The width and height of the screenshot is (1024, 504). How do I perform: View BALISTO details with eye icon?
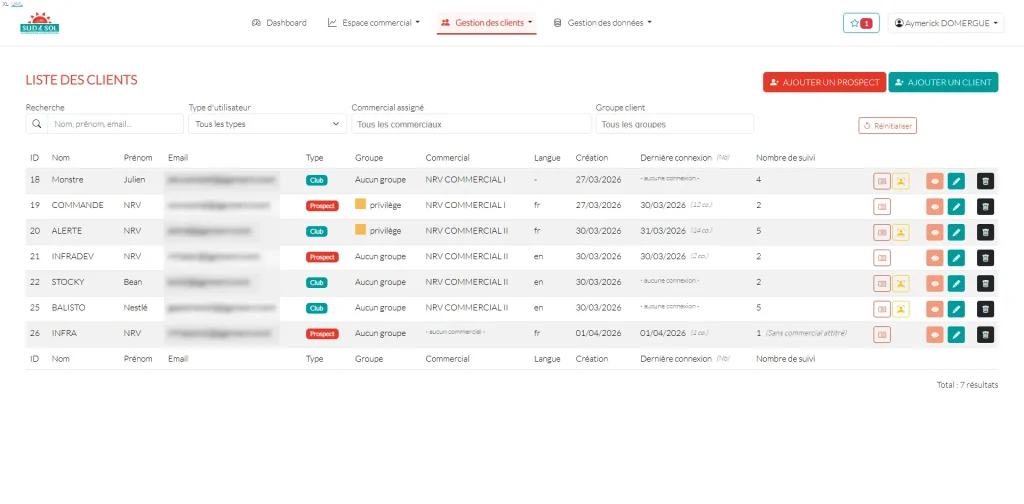(935, 309)
